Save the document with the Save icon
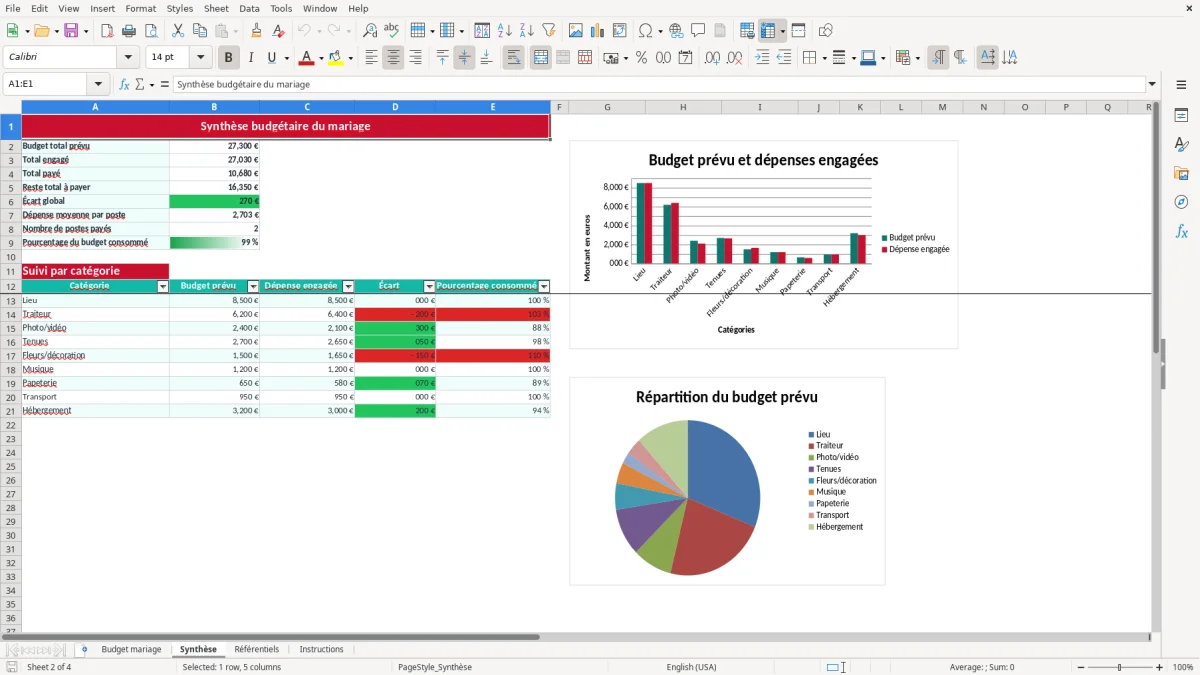1200x675 pixels. [x=71, y=31]
